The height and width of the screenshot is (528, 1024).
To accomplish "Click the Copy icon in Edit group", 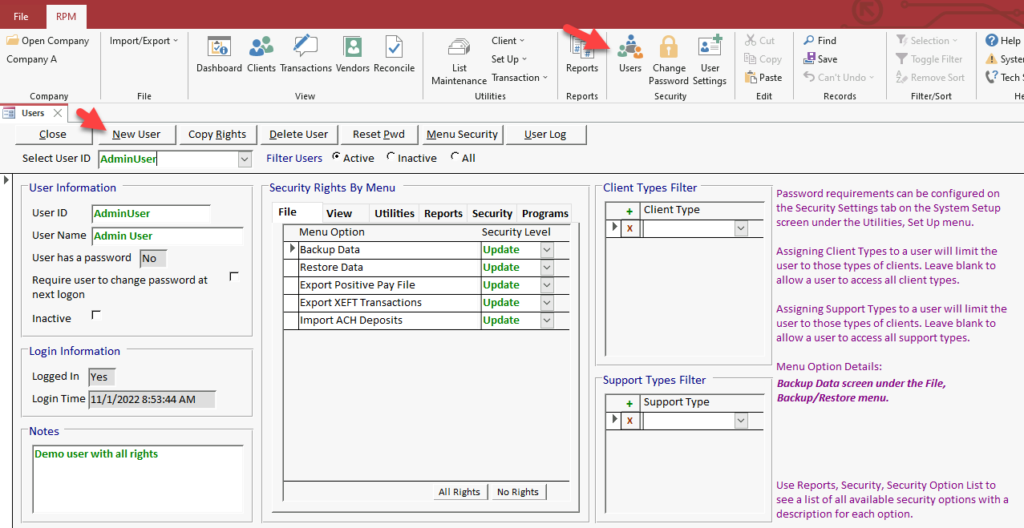I will pyautogui.click(x=750, y=59).
